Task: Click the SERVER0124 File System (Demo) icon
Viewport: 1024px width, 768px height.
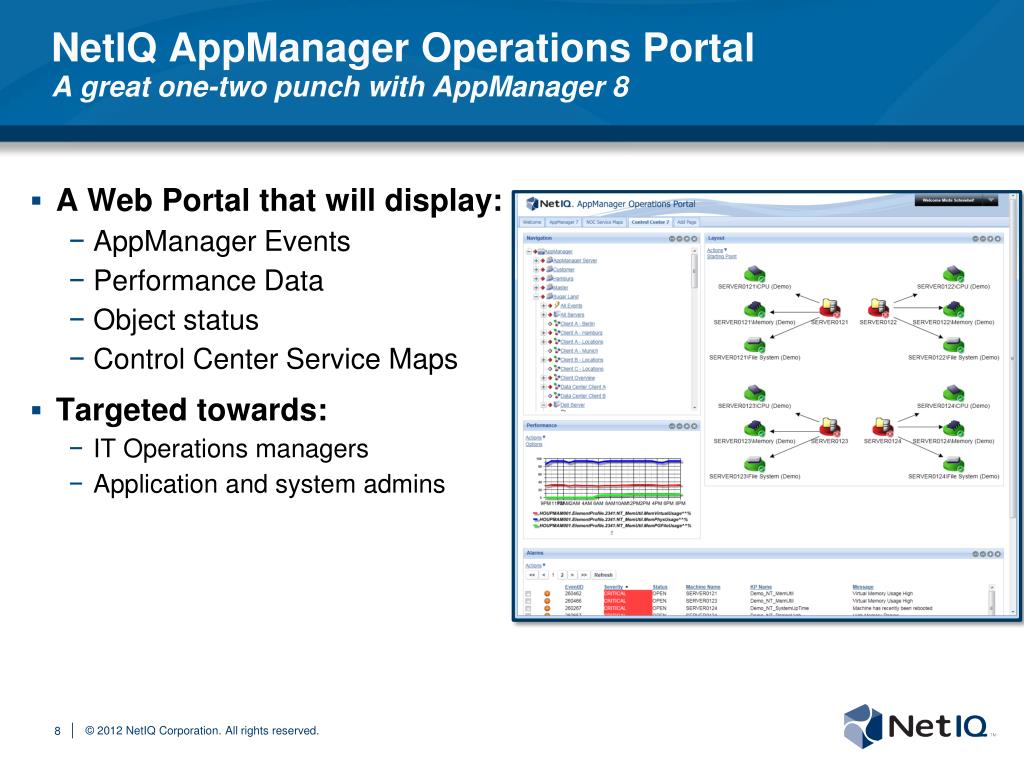Action: coord(953,464)
